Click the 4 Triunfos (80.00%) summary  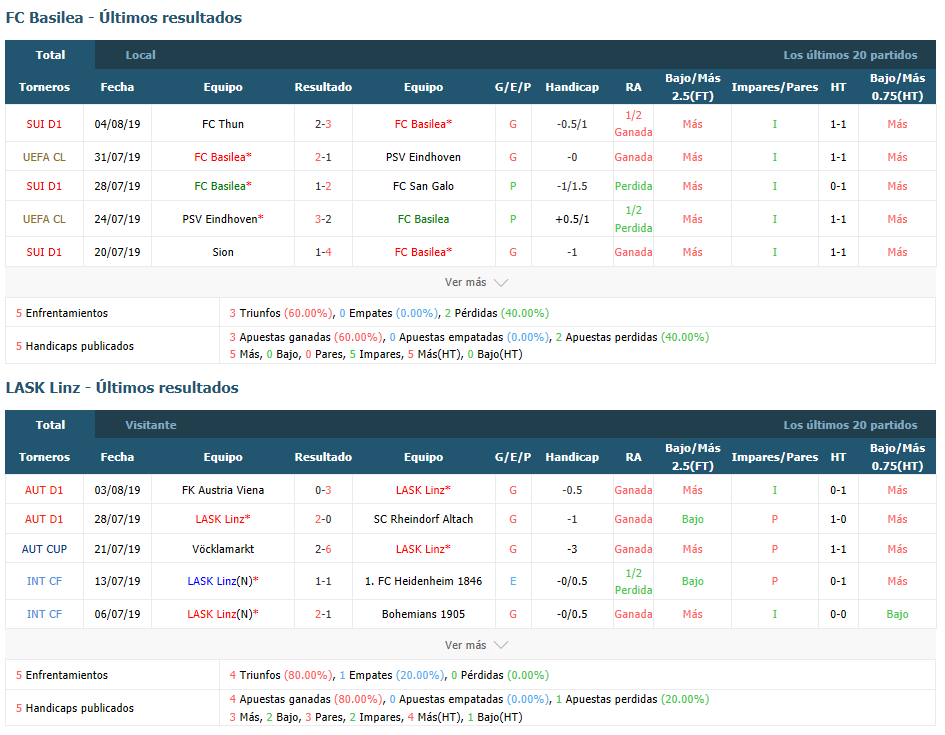coord(281,675)
